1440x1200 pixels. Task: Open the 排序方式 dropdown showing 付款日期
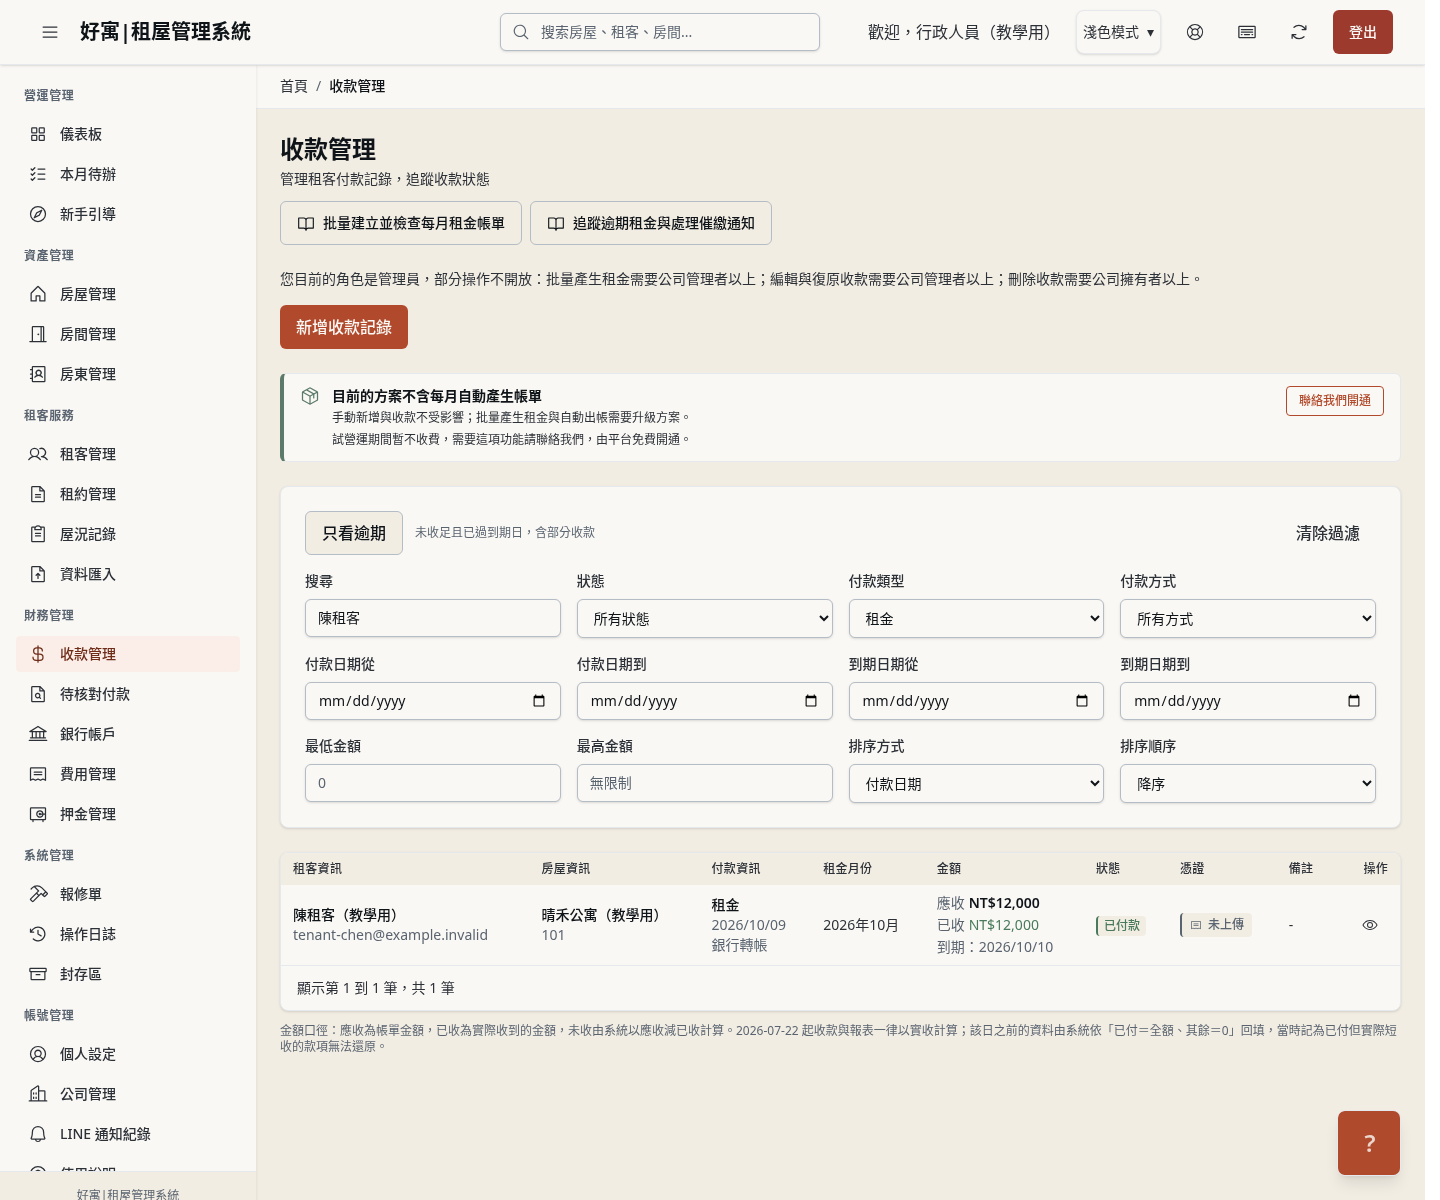[976, 784]
